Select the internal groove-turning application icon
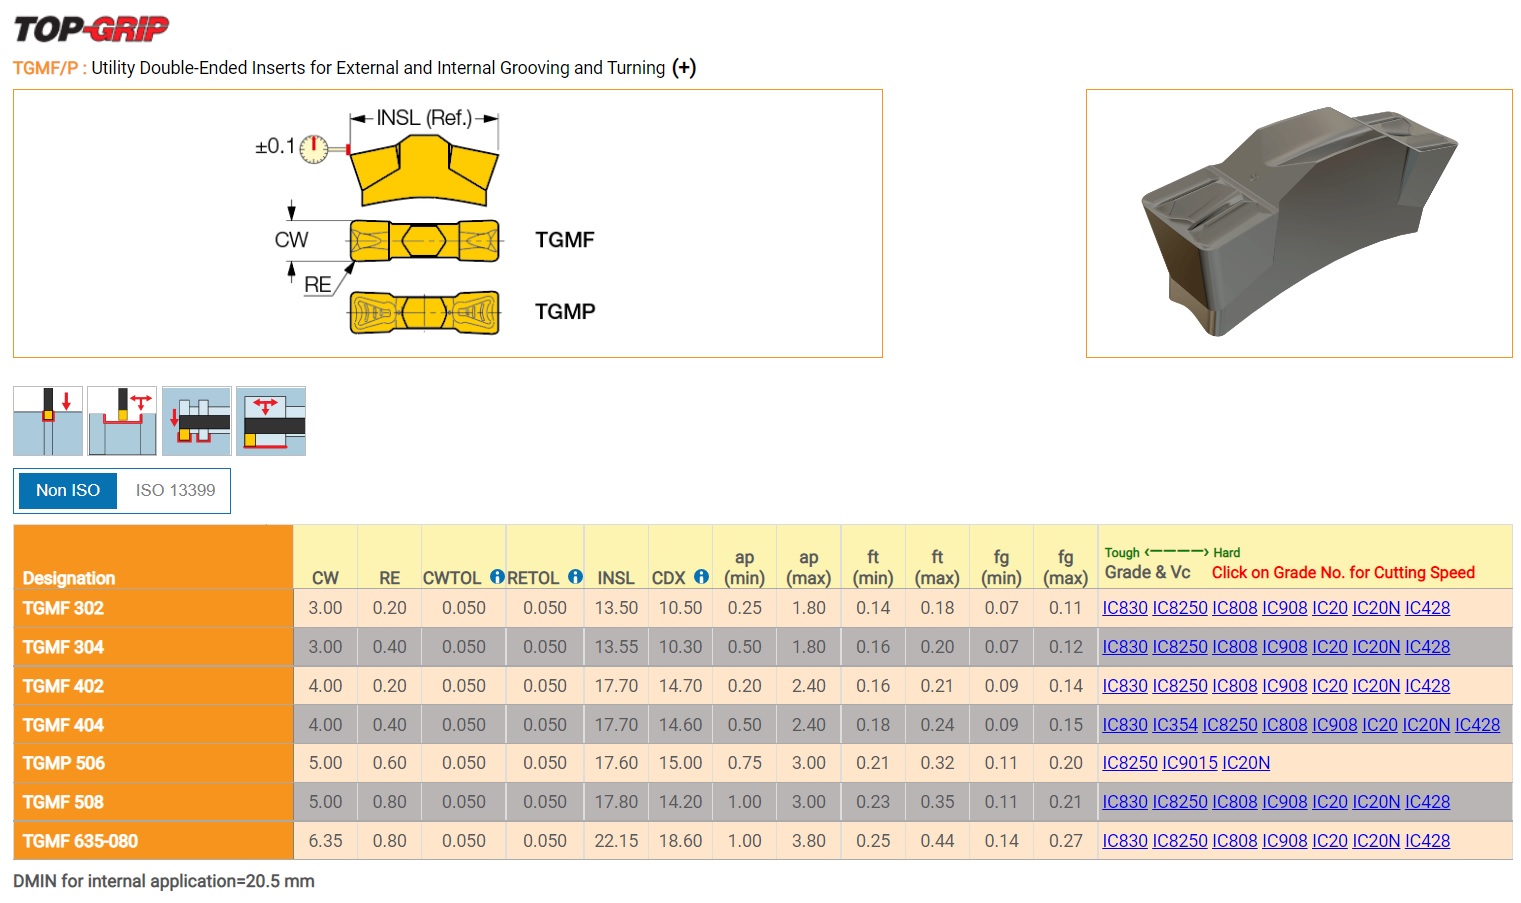The width and height of the screenshot is (1521, 903). point(271,421)
